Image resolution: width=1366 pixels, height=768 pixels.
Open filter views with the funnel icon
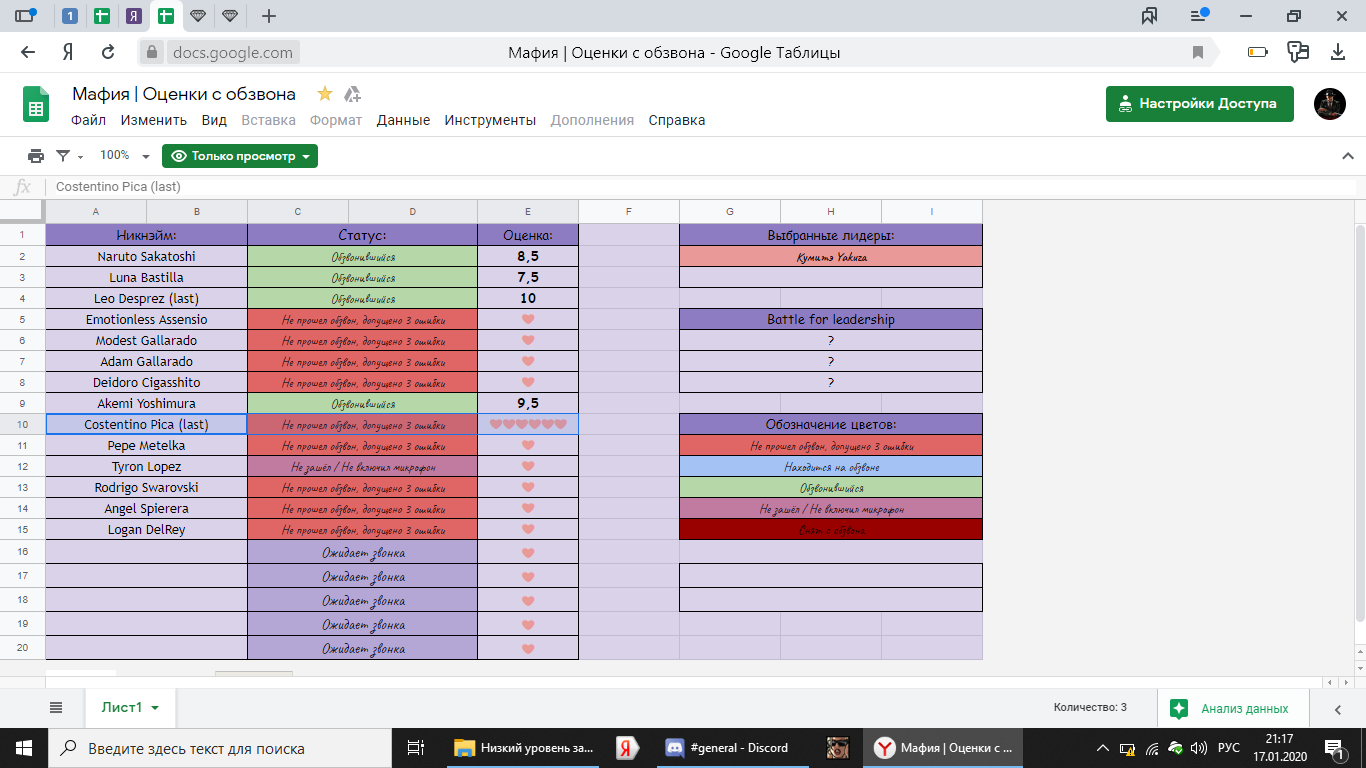click(63, 156)
